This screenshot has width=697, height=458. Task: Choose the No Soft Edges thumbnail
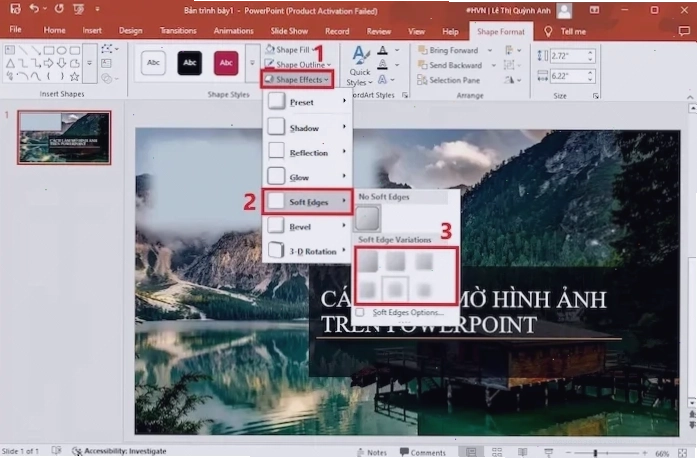[367, 218]
